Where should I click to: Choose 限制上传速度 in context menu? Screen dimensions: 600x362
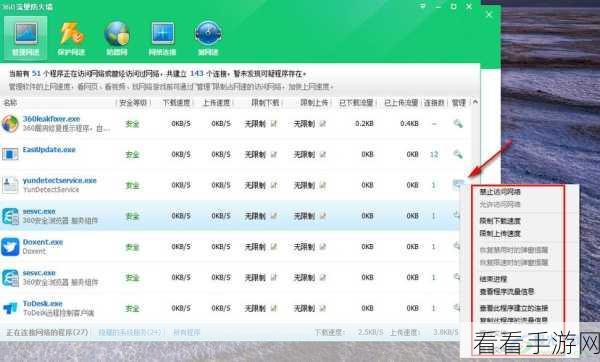(500, 233)
